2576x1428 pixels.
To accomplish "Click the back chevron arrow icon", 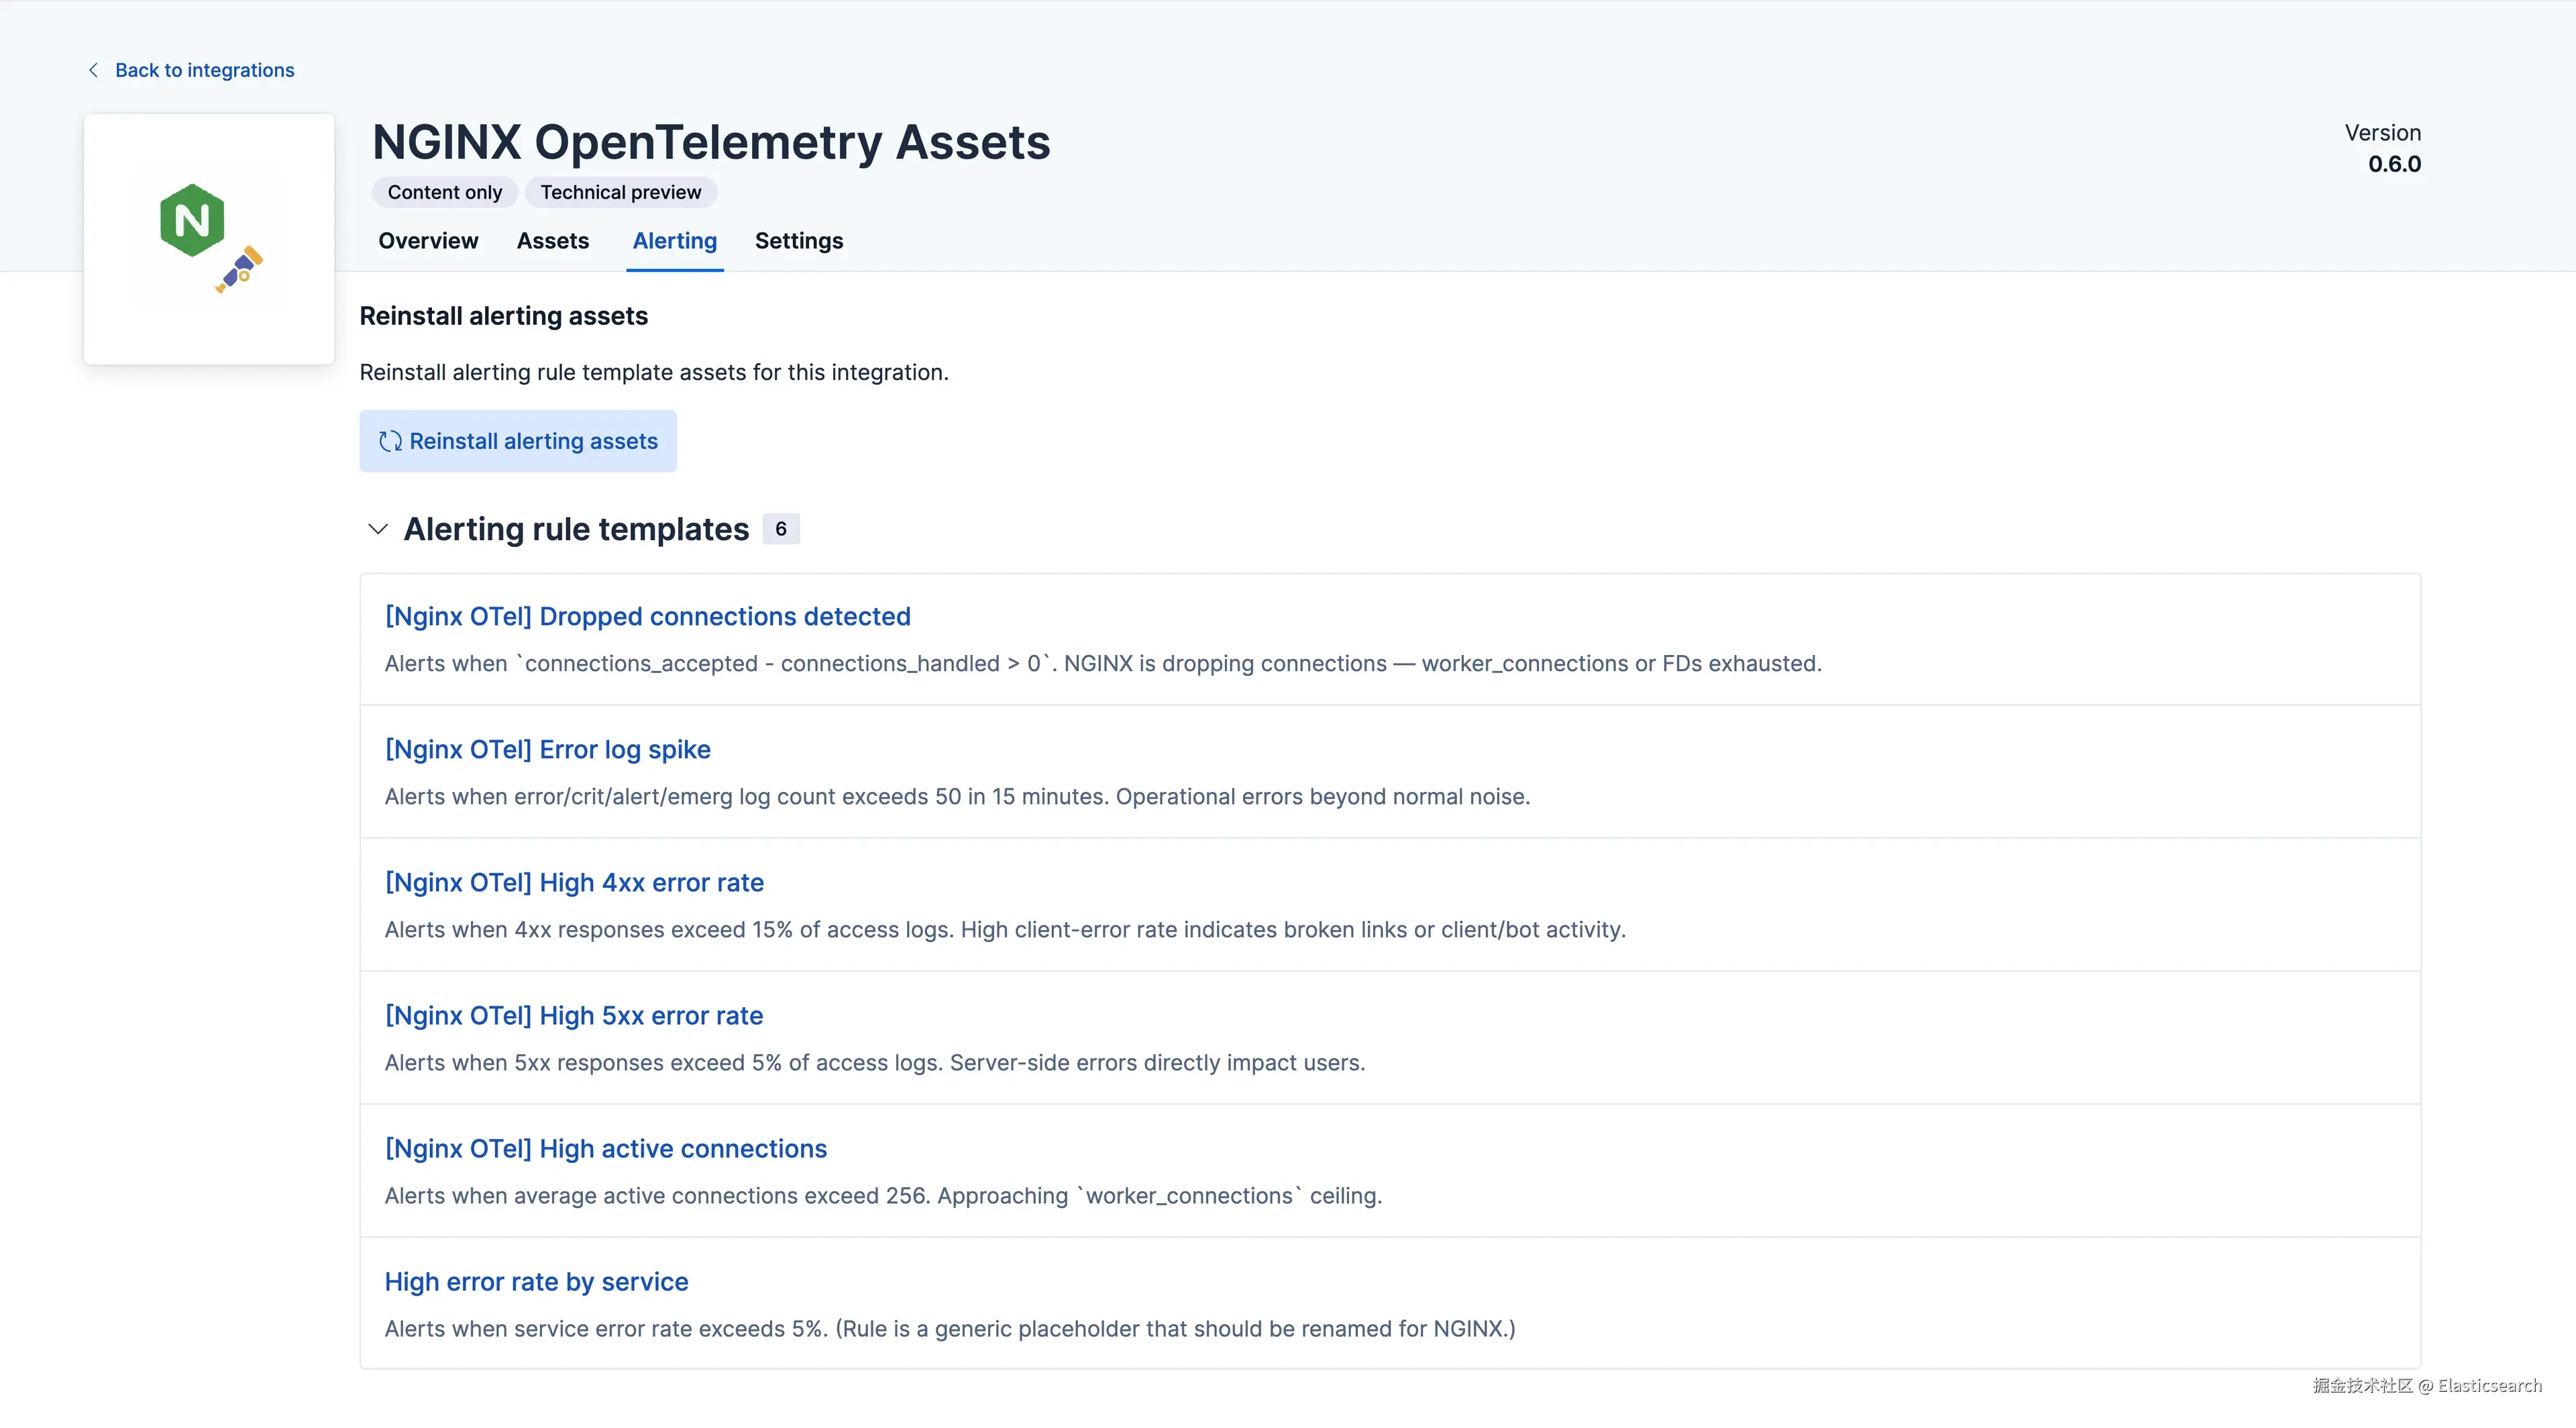I will (x=93, y=70).
